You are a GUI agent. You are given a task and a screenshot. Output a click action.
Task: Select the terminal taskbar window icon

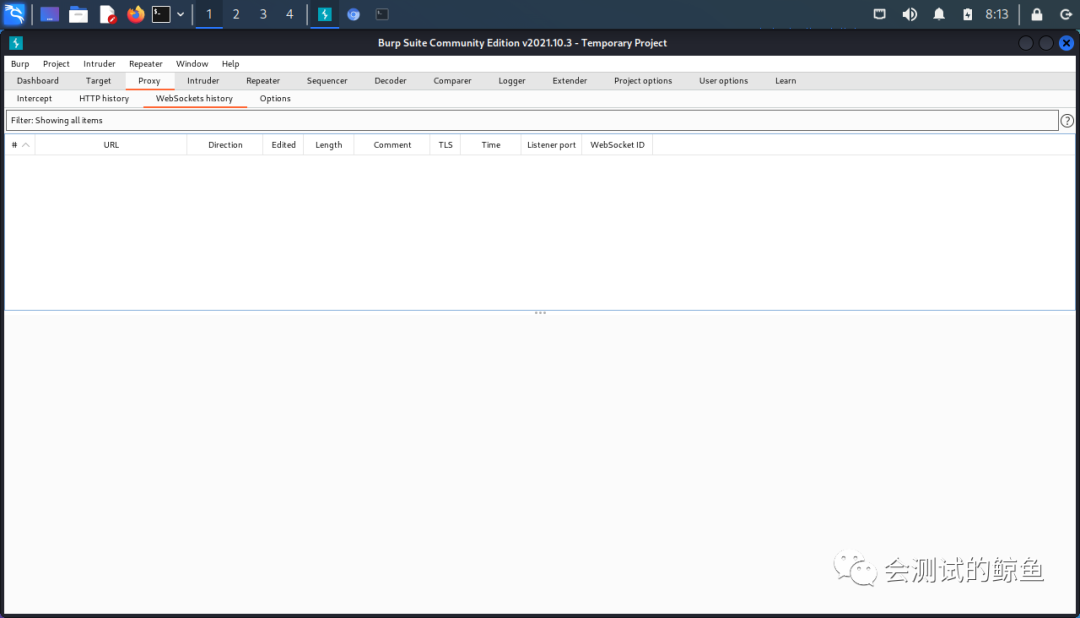click(x=382, y=14)
